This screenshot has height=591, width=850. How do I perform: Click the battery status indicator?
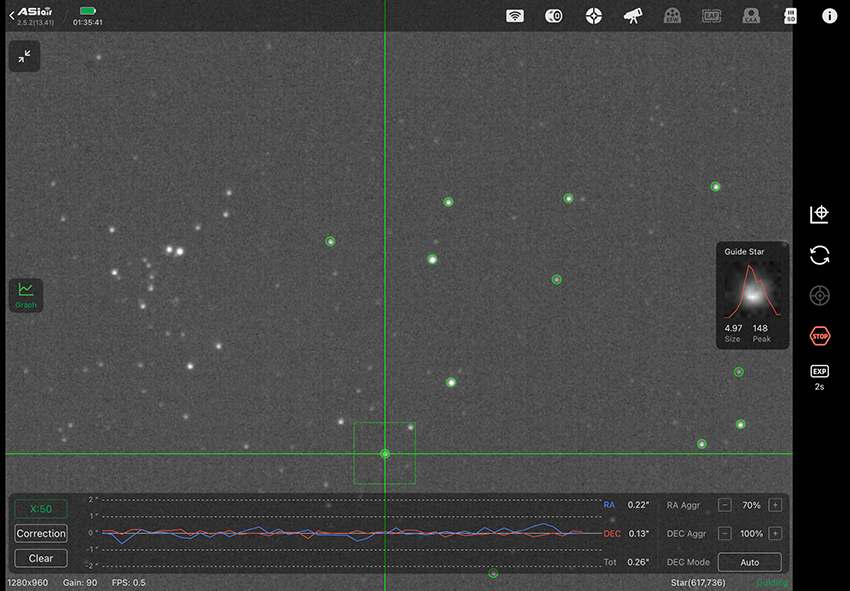[87, 11]
